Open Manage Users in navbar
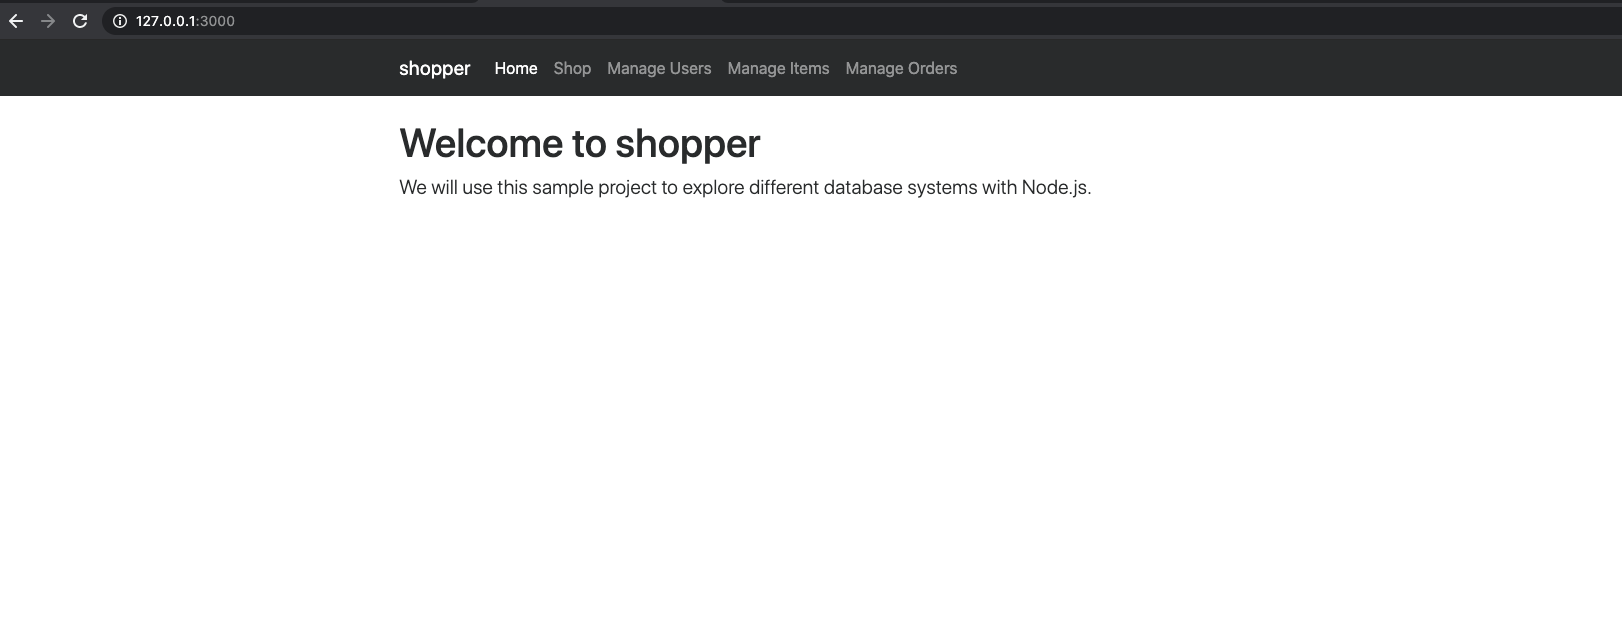The height and width of the screenshot is (643, 1622). point(659,68)
